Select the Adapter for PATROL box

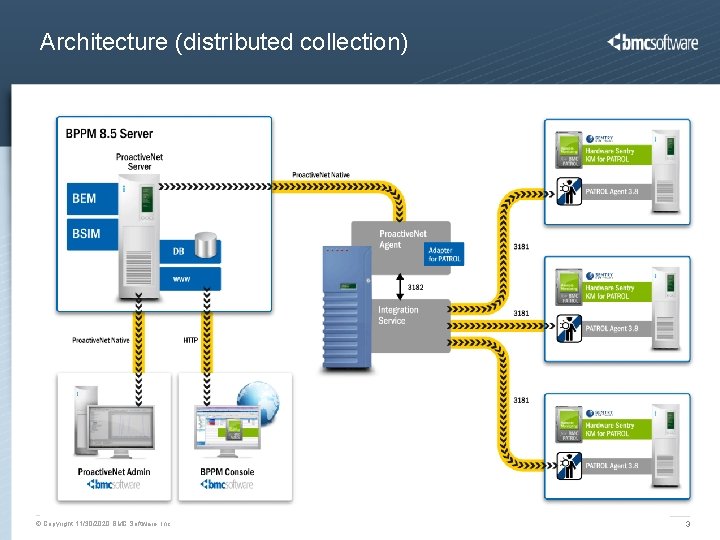[444, 254]
